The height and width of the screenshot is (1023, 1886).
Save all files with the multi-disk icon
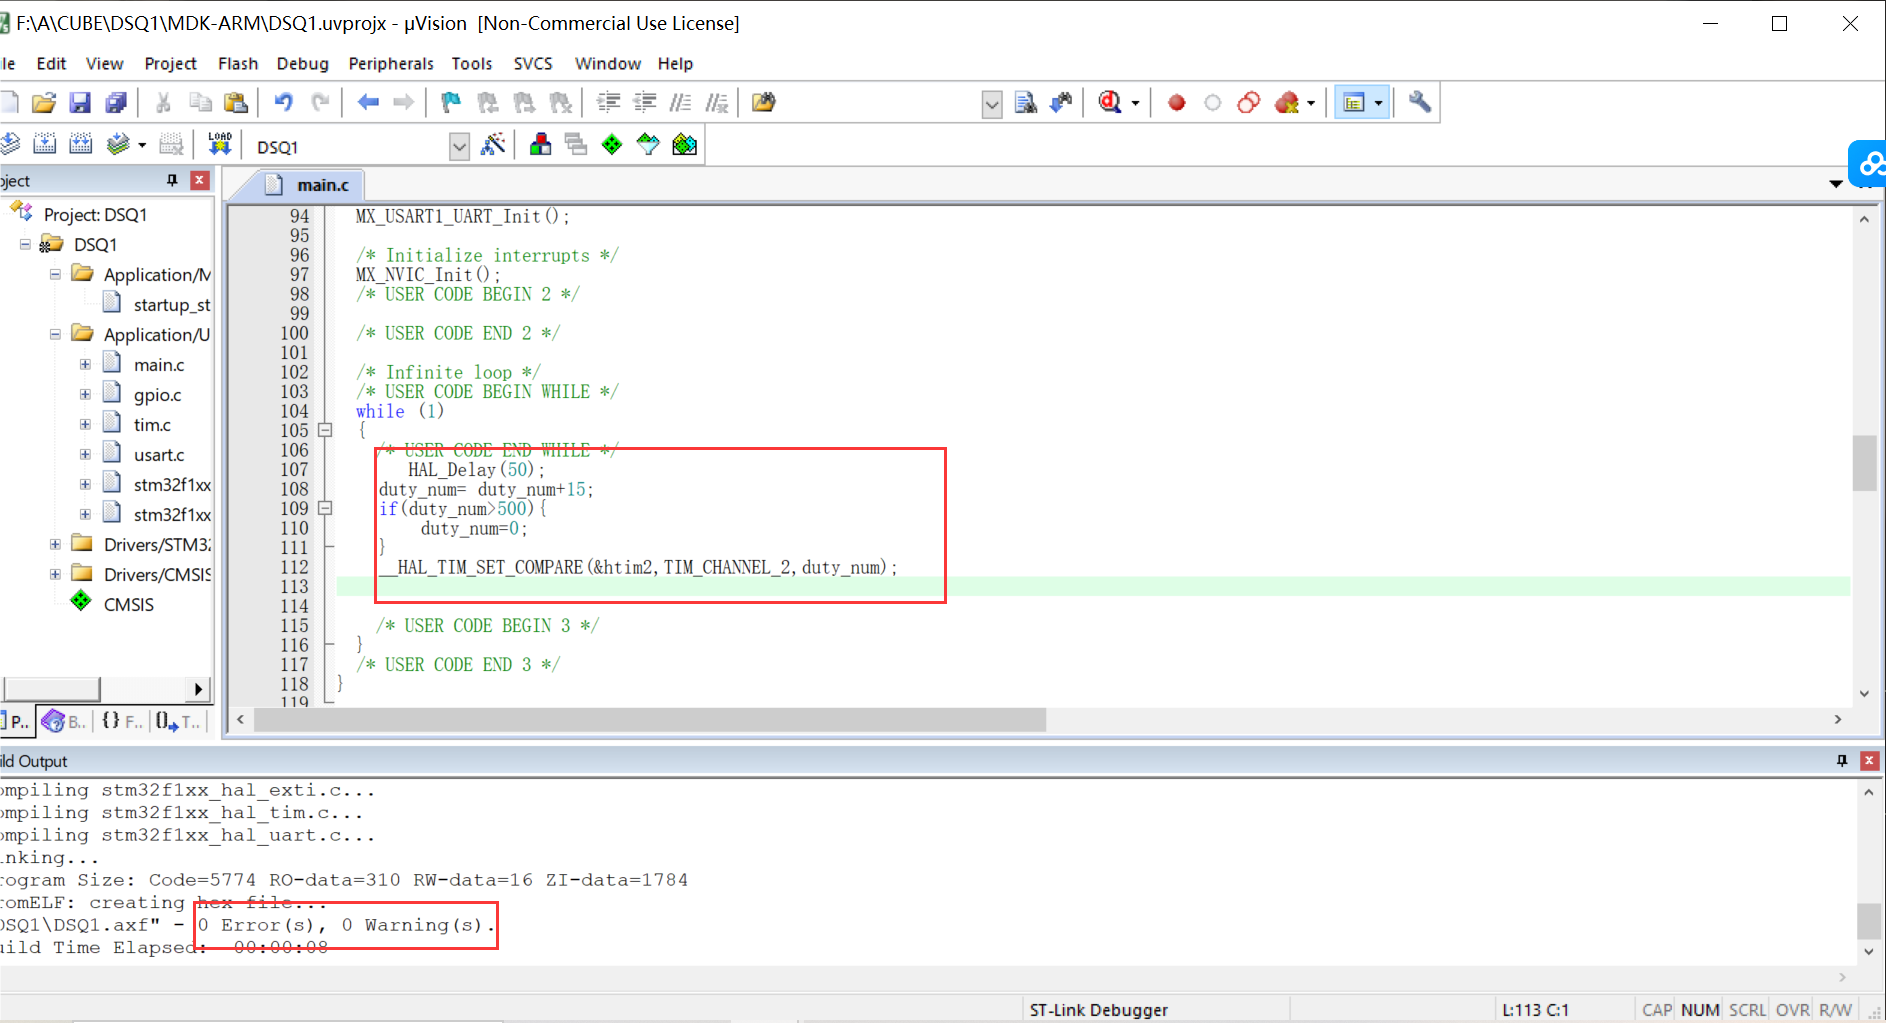click(x=116, y=102)
